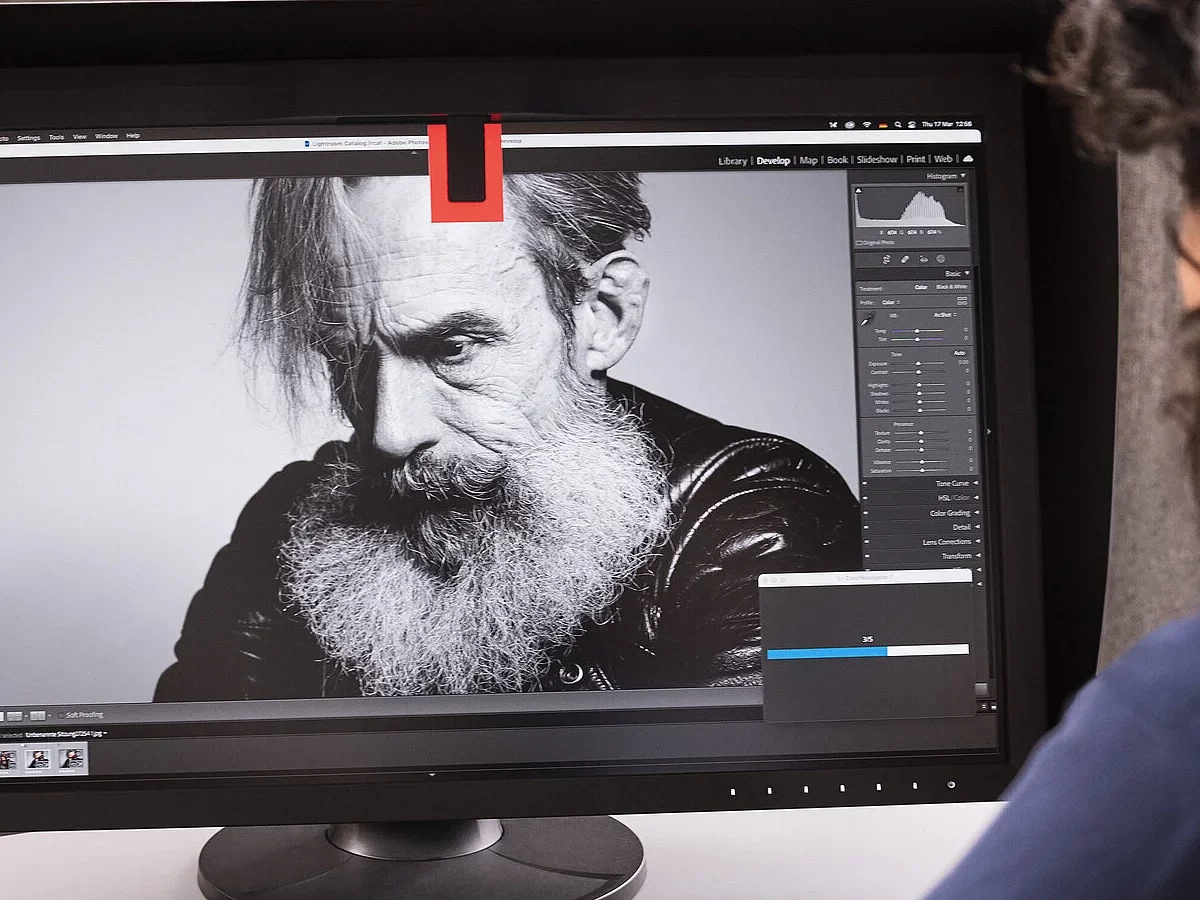The height and width of the screenshot is (900, 1200).
Task: Pick the White Balance eyedropper tool
Action: coord(867,319)
